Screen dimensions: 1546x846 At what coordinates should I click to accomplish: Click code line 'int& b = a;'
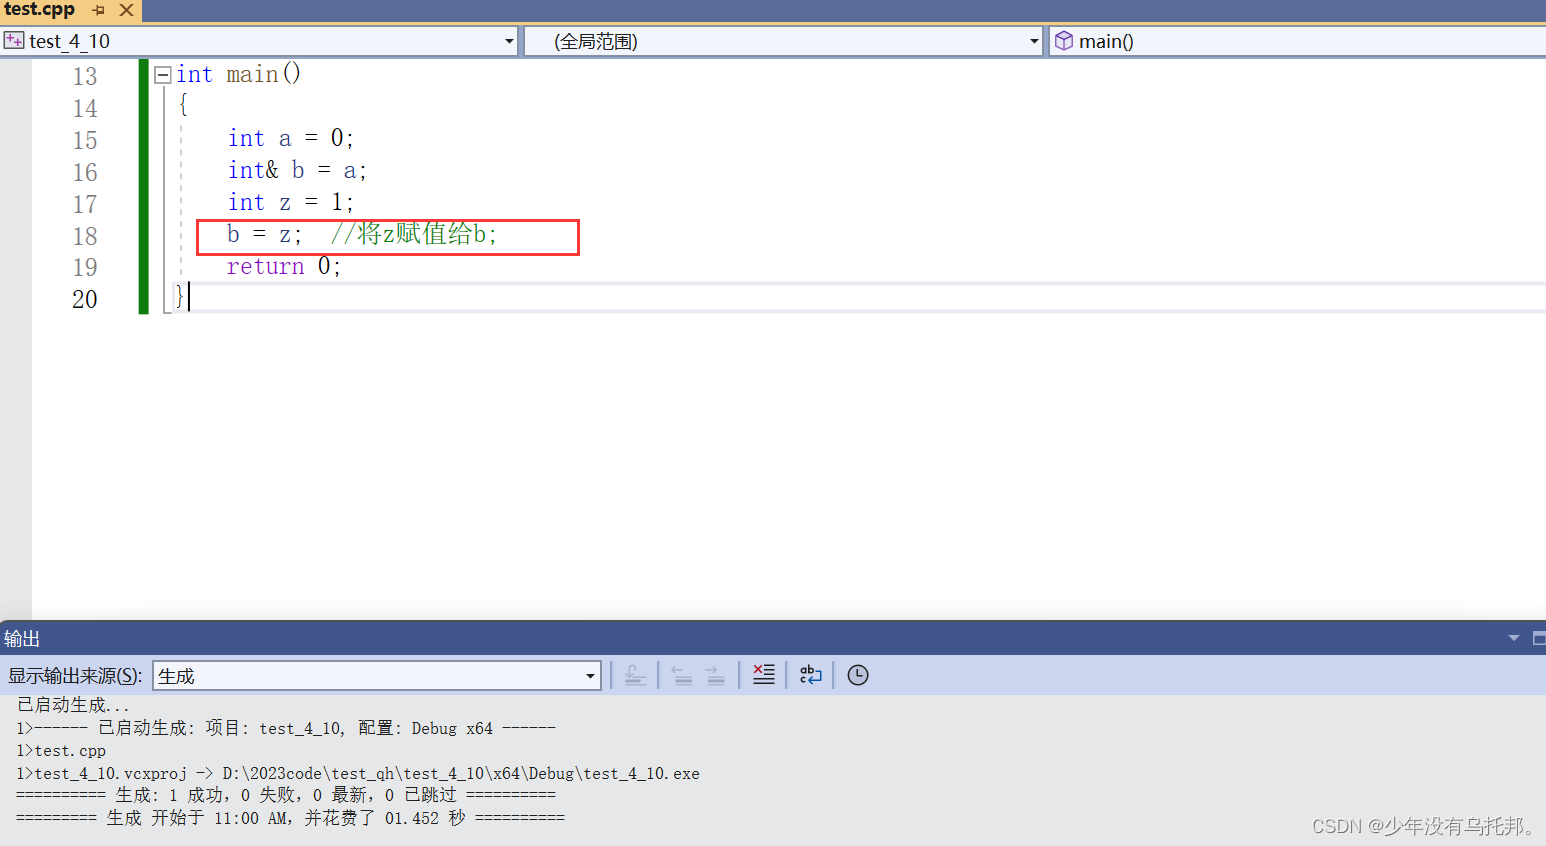297,170
